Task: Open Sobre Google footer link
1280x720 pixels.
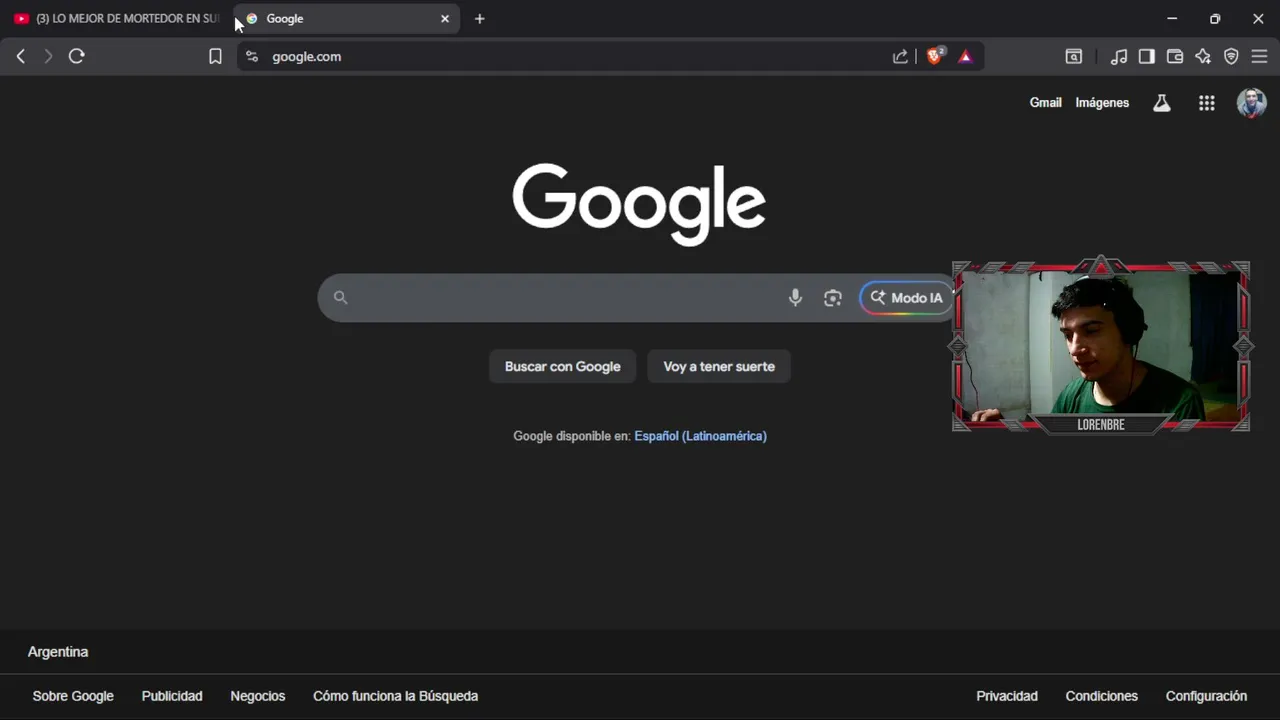Action: (x=73, y=696)
